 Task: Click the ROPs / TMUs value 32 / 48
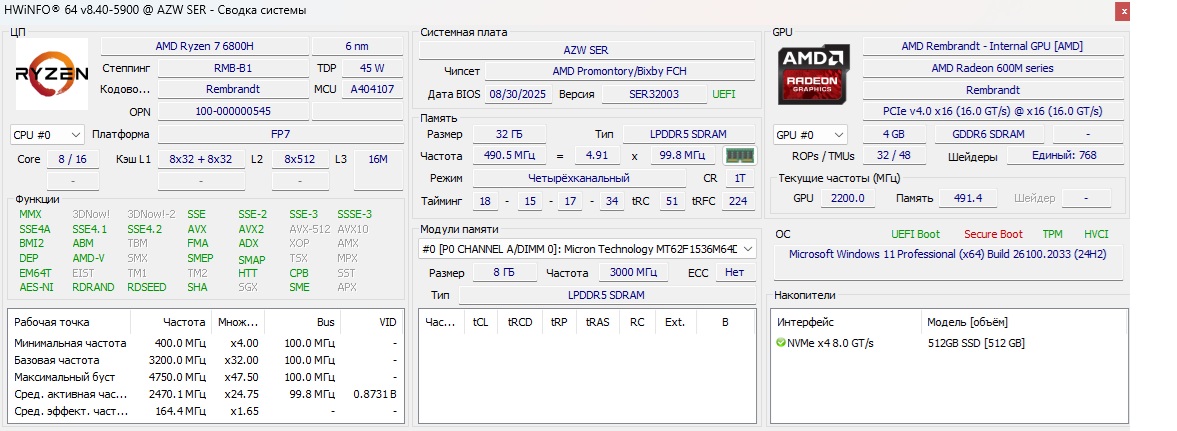pyautogui.click(x=893, y=155)
